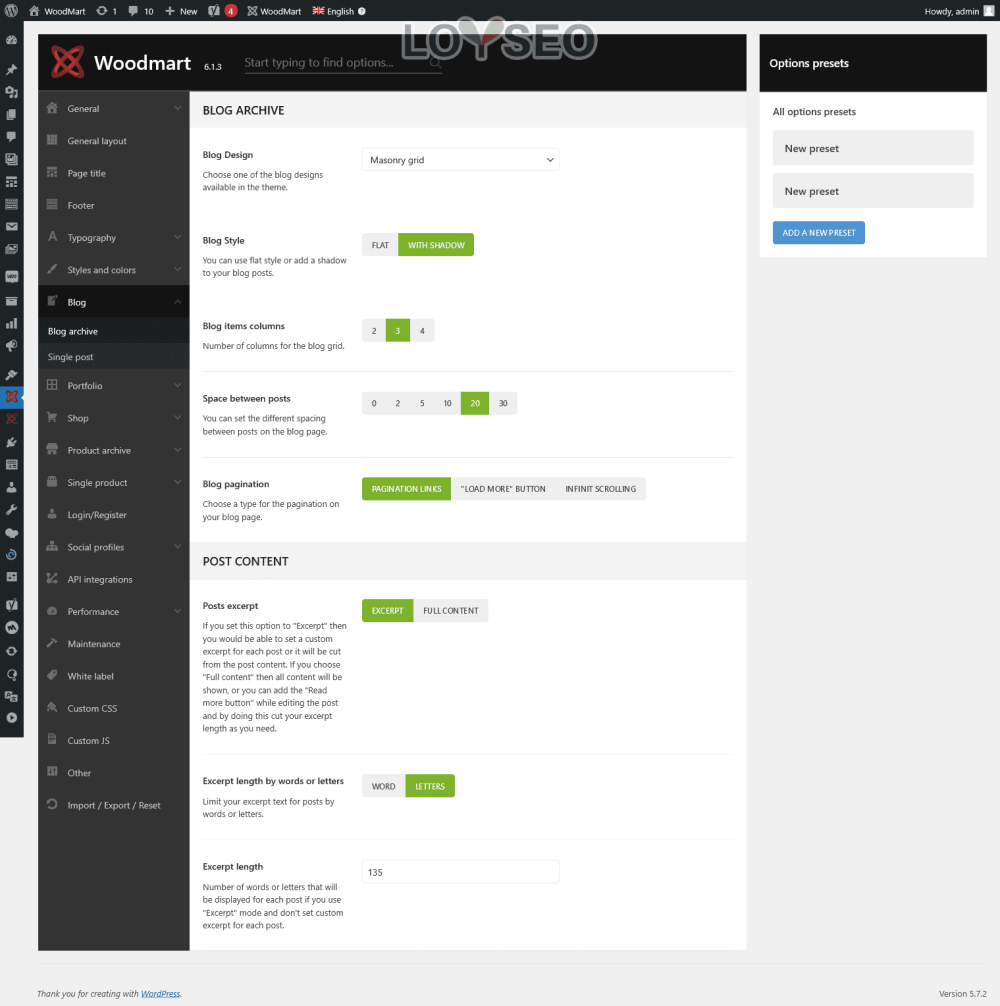Select the Single post submenu item
The image size is (1000, 1006).
114,357
